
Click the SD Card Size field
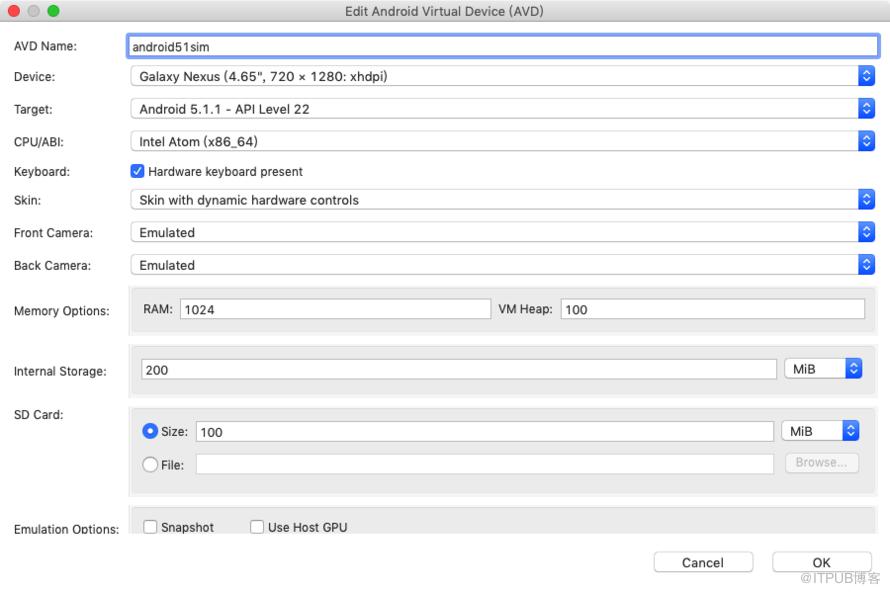tap(485, 432)
